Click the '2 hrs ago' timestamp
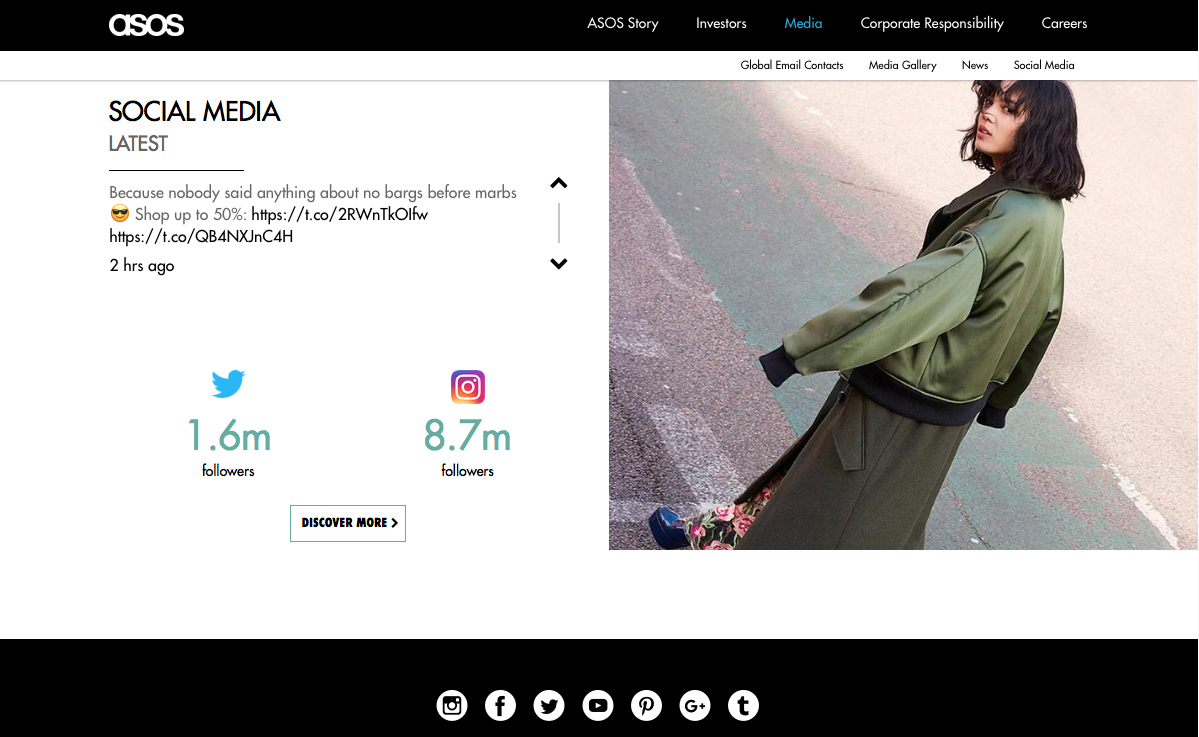1199x737 pixels. (x=141, y=266)
